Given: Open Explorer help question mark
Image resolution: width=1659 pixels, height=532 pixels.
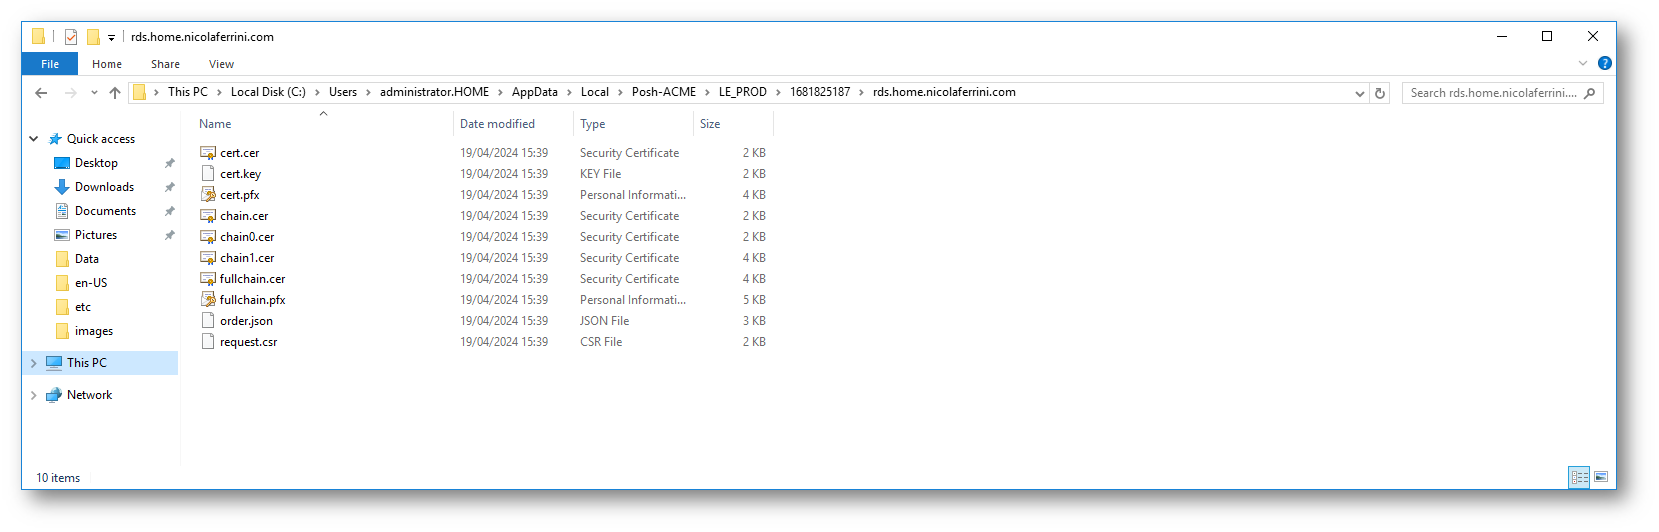Looking at the screenshot, I should click(x=1605, y=63).
